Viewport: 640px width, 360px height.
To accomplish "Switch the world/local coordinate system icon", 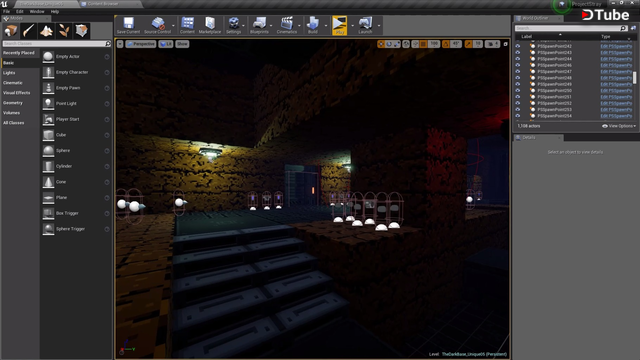I will coord(406,44).
